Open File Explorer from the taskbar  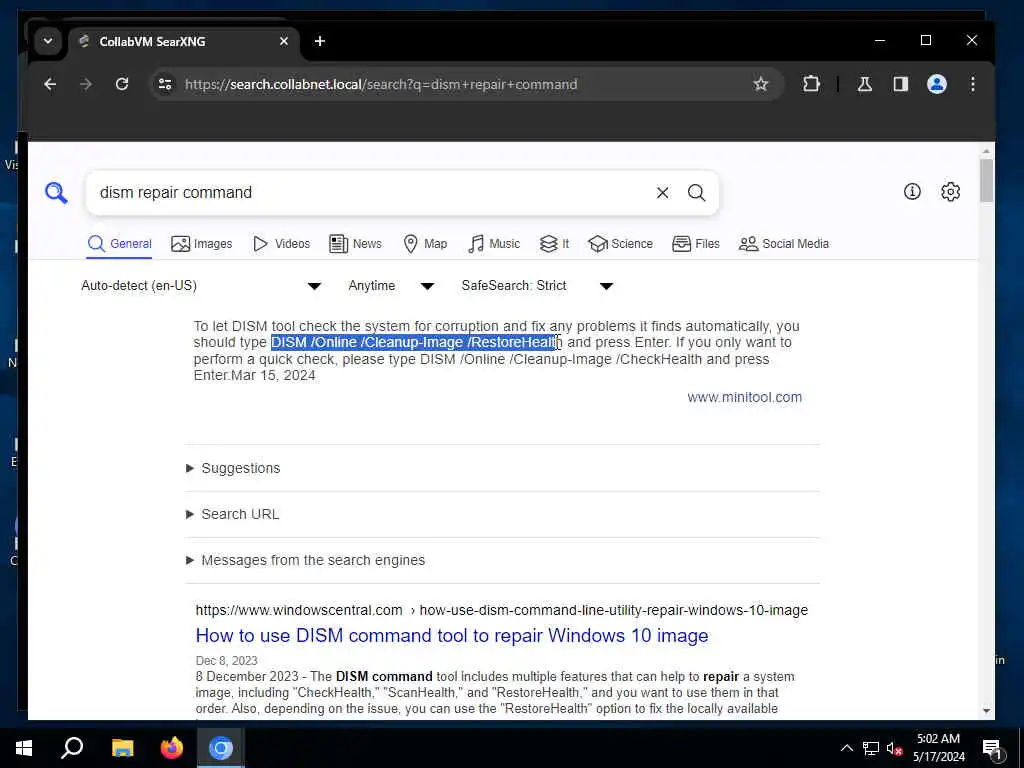tap(122, 748)
